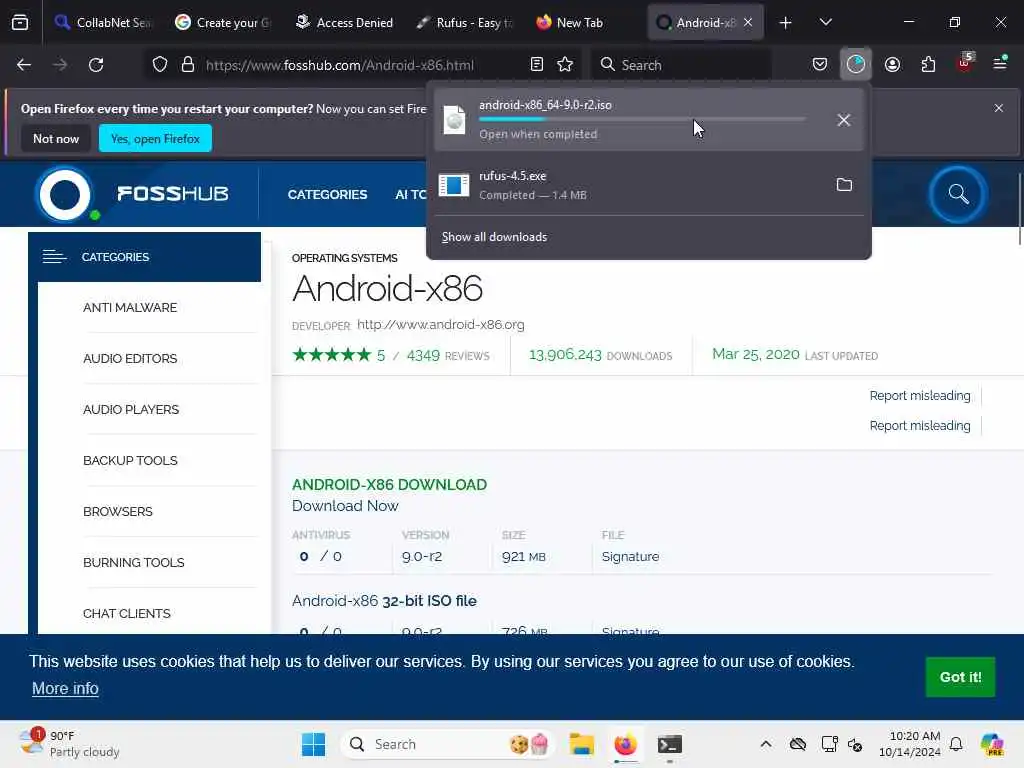
Task: Open a new tab with plus button
Action: (x=786, y=23)
